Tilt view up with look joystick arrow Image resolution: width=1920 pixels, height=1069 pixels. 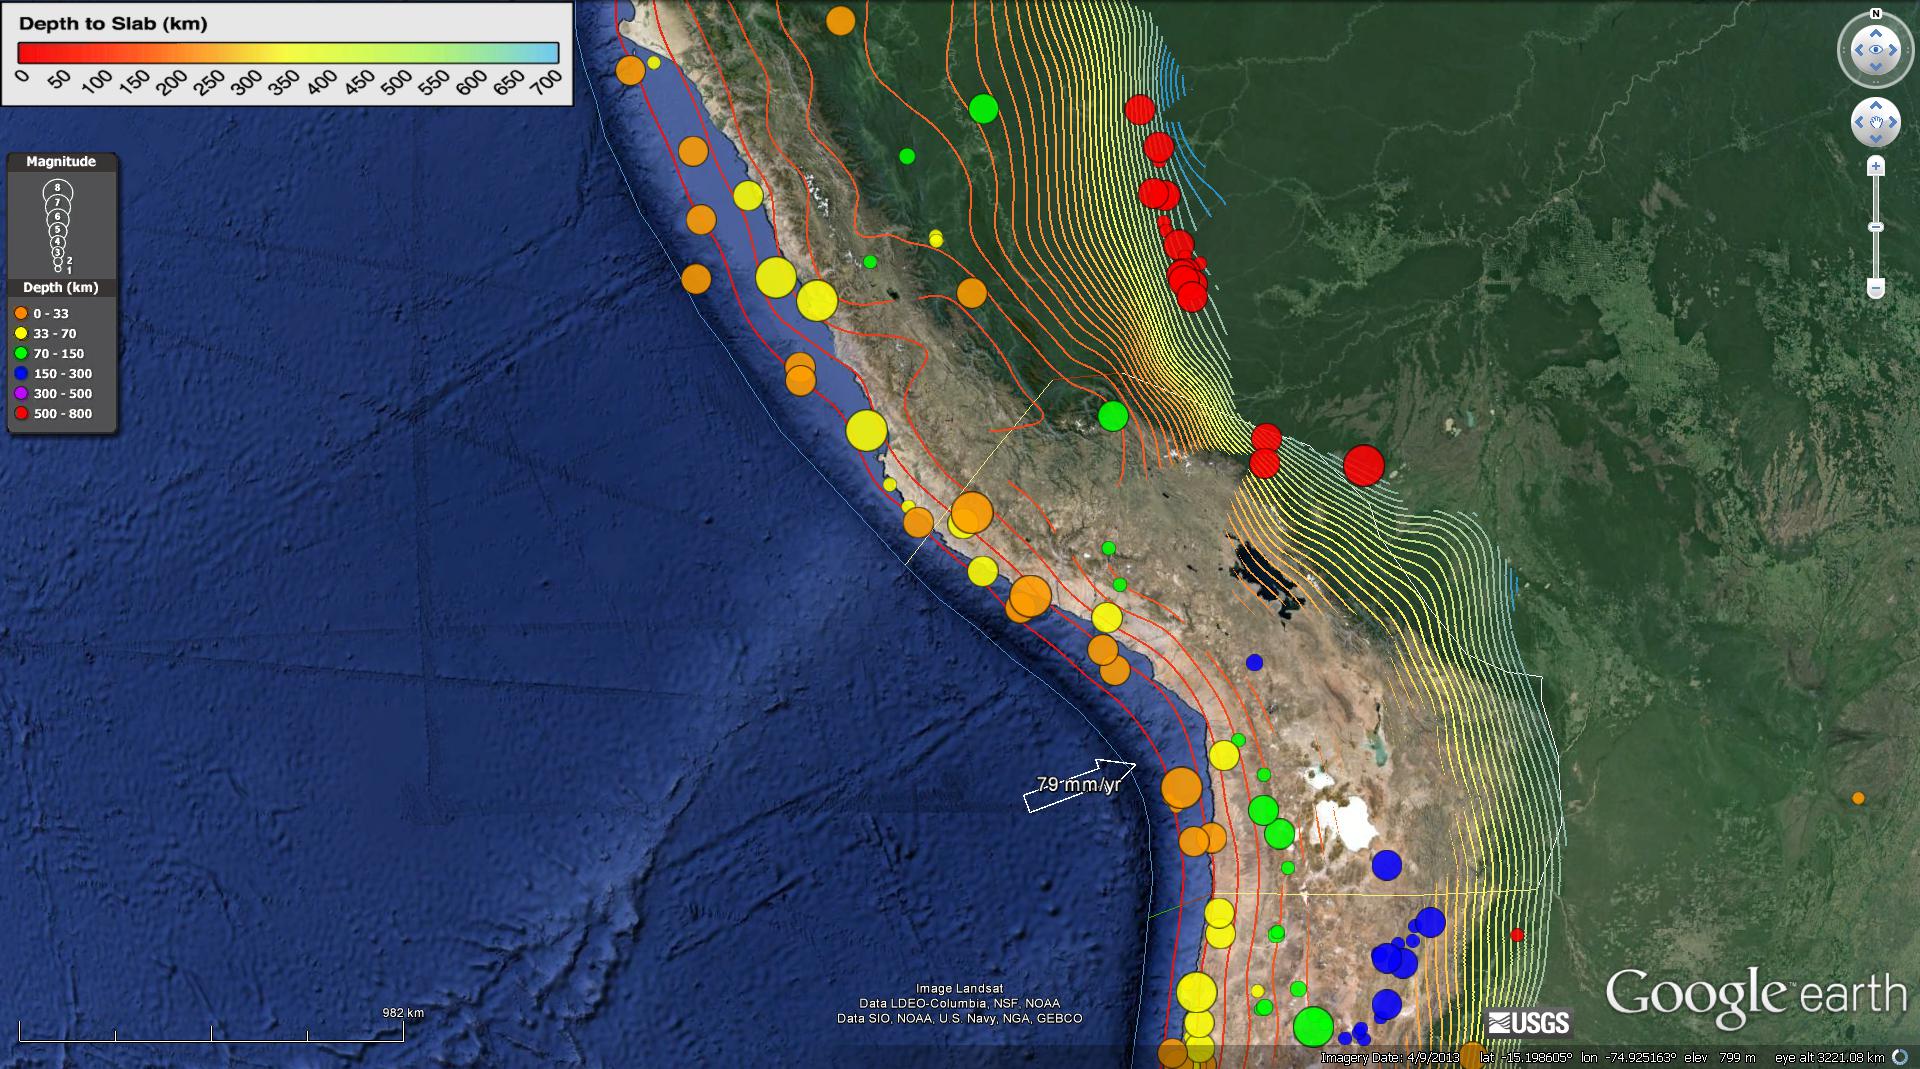point(1875,33)
